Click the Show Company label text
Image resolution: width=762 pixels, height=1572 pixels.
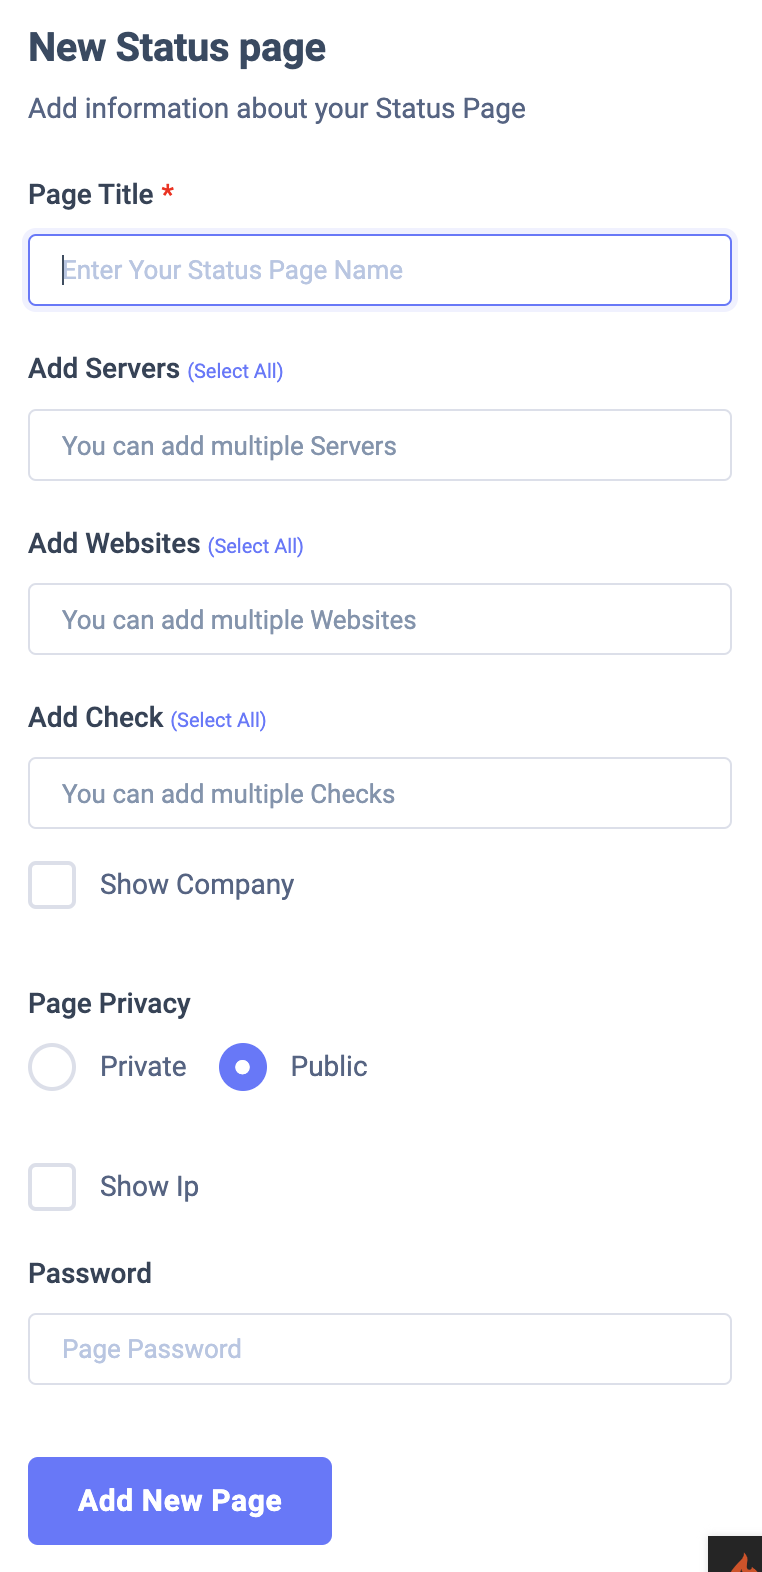pos(197,885)
